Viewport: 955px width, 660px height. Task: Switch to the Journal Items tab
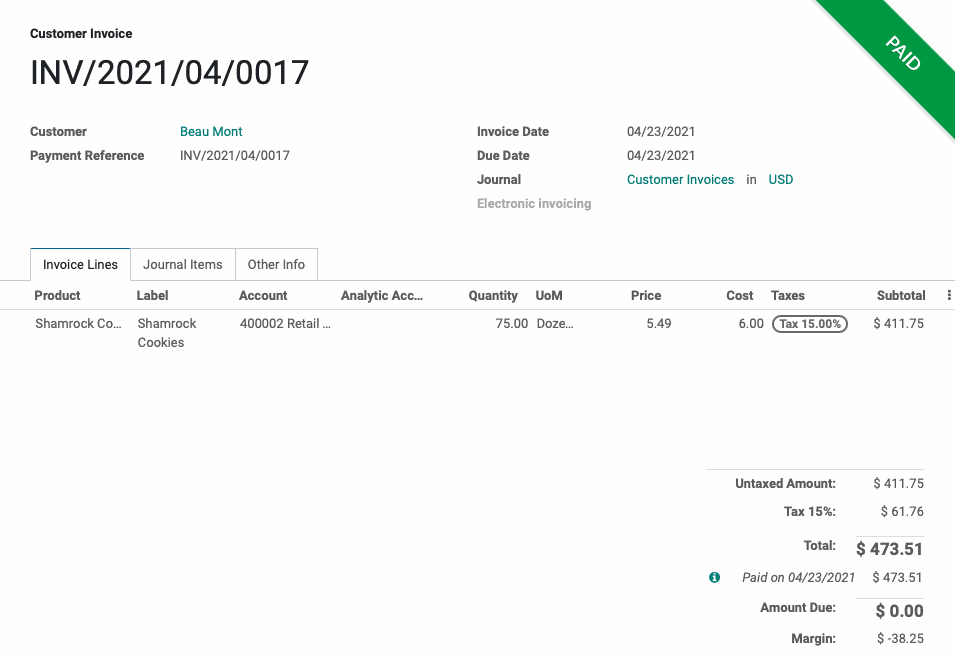[183, 264]
